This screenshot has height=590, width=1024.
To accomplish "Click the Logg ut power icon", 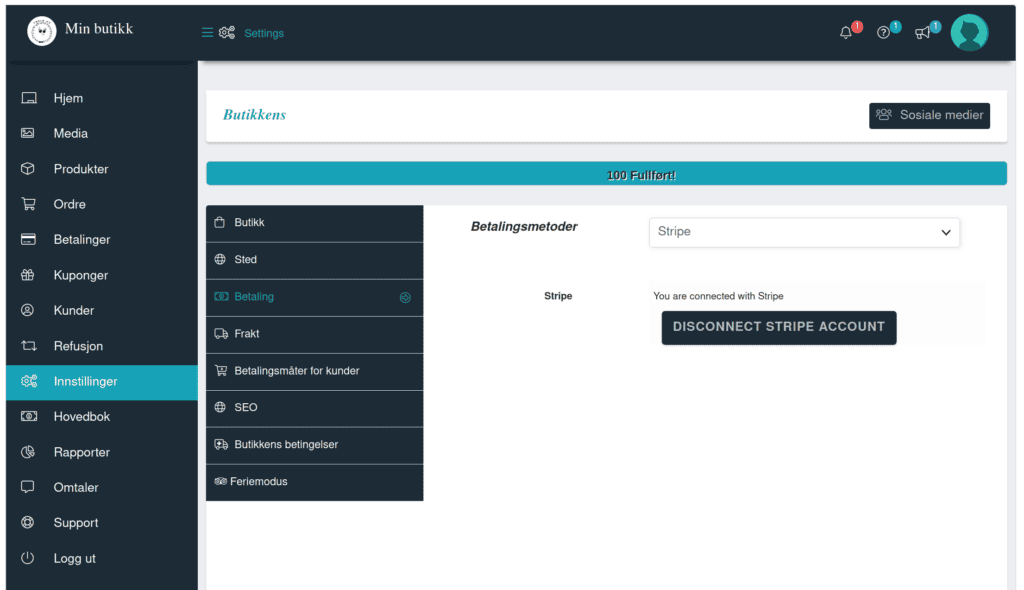I will (27, 558).
